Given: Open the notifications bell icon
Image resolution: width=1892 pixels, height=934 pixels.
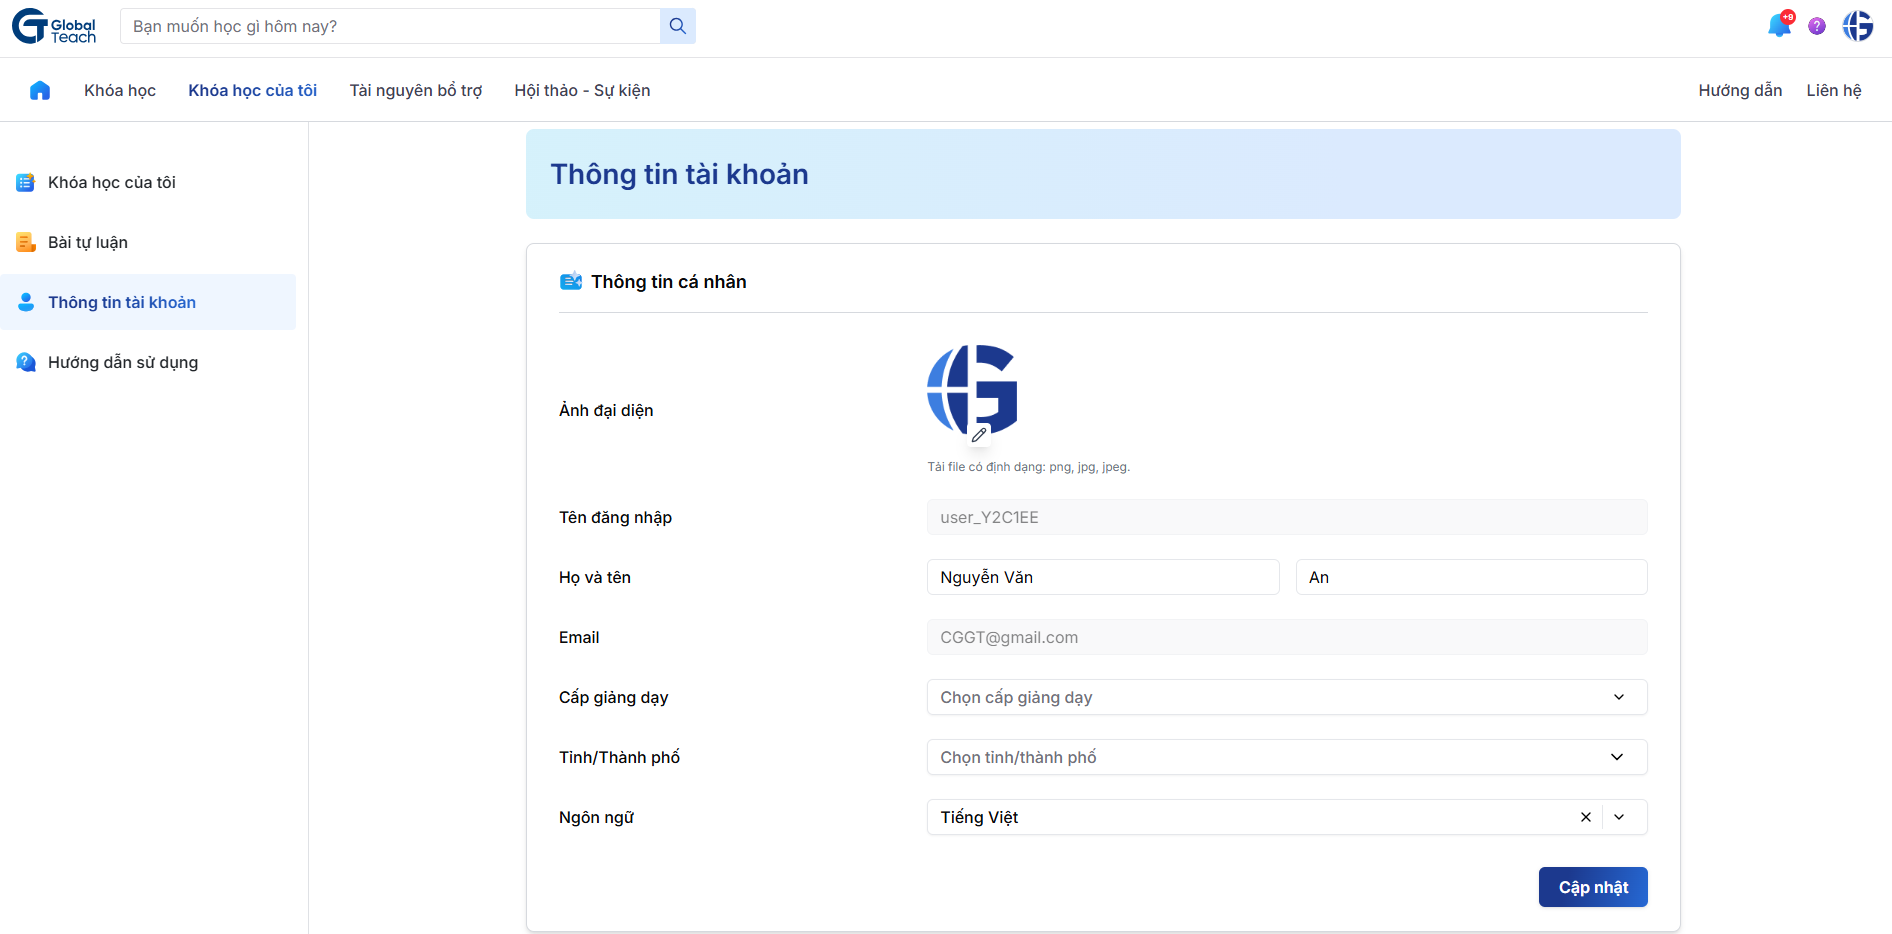Looking at the screenshot, I should [1781, 26].
